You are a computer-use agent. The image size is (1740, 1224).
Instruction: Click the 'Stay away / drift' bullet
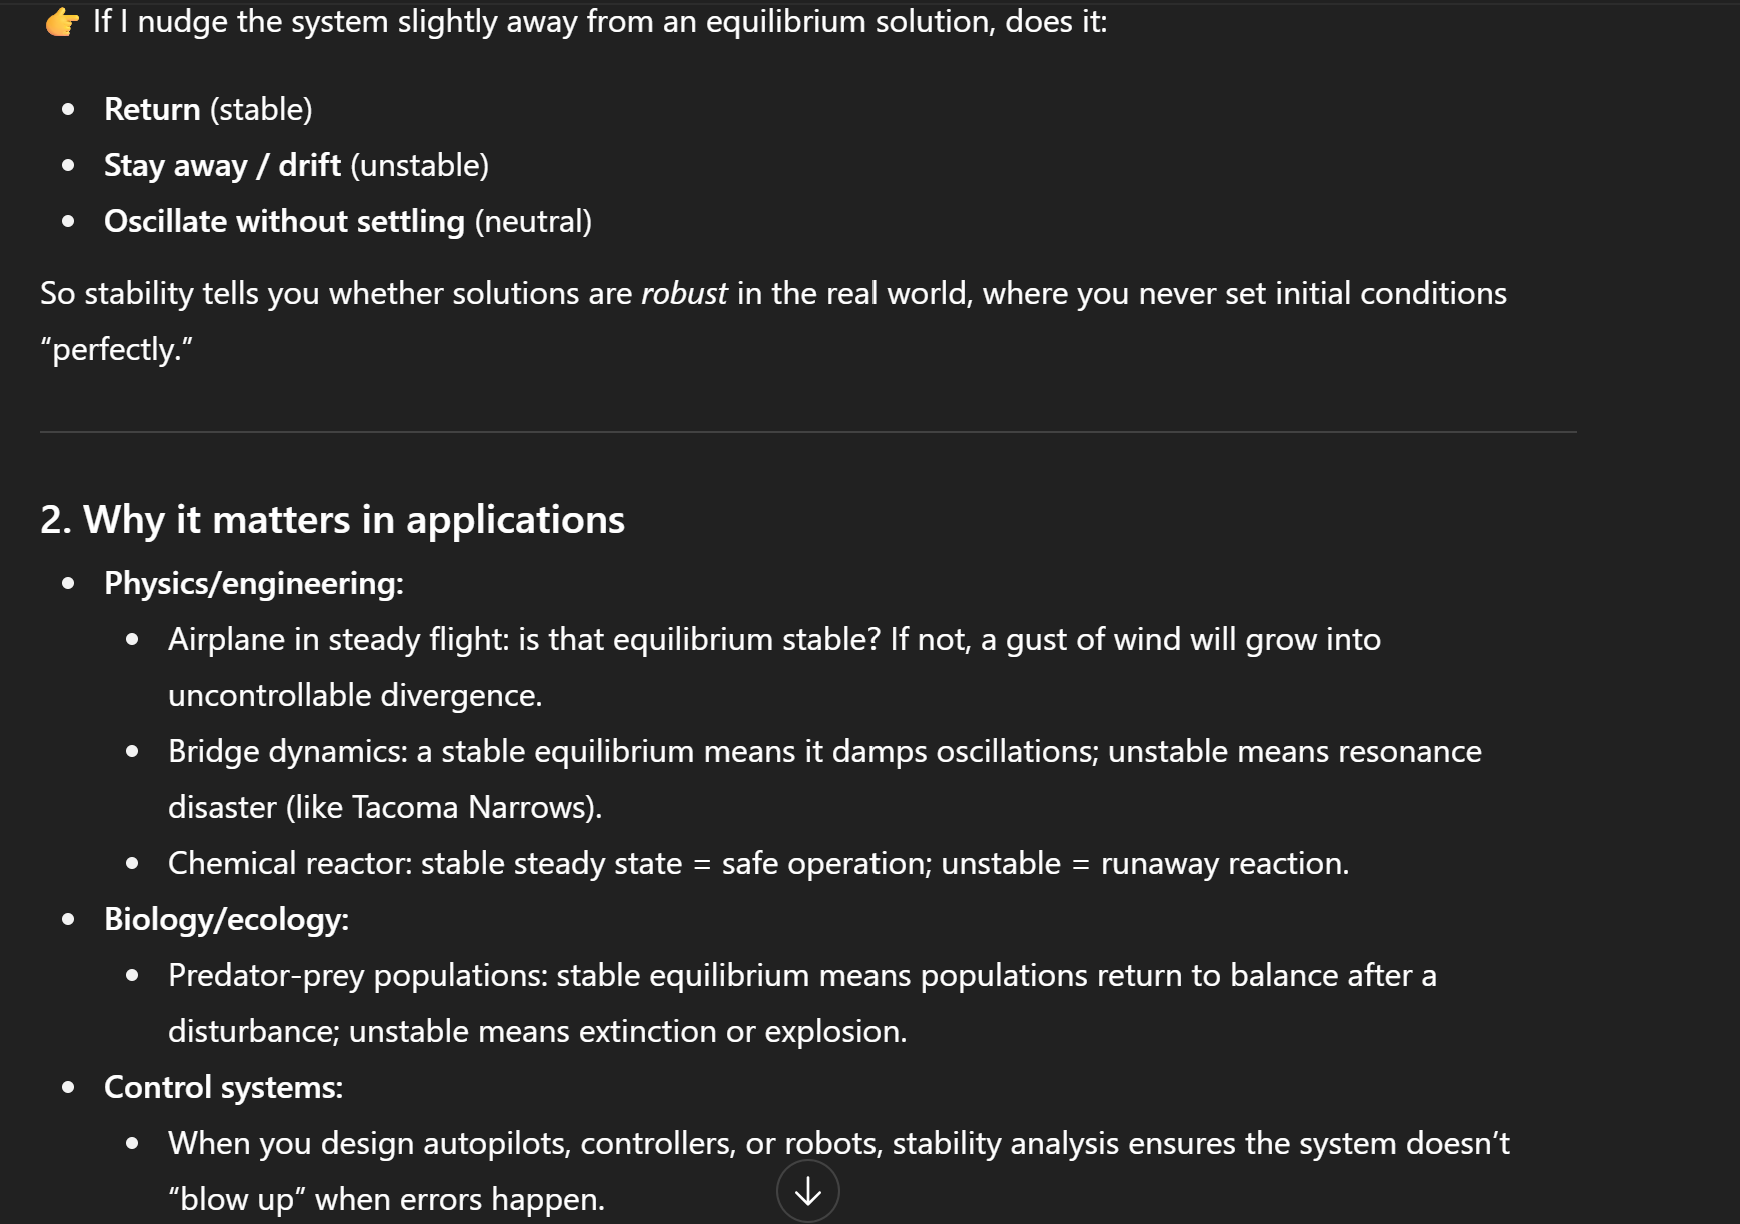(x=222, y=165)
